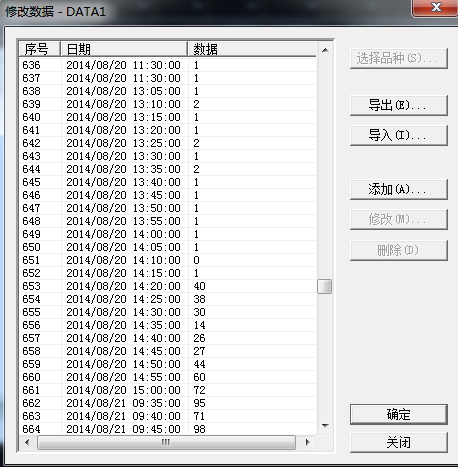Select row 651 with data 0
458x467 pixels.
coord(168,260)
